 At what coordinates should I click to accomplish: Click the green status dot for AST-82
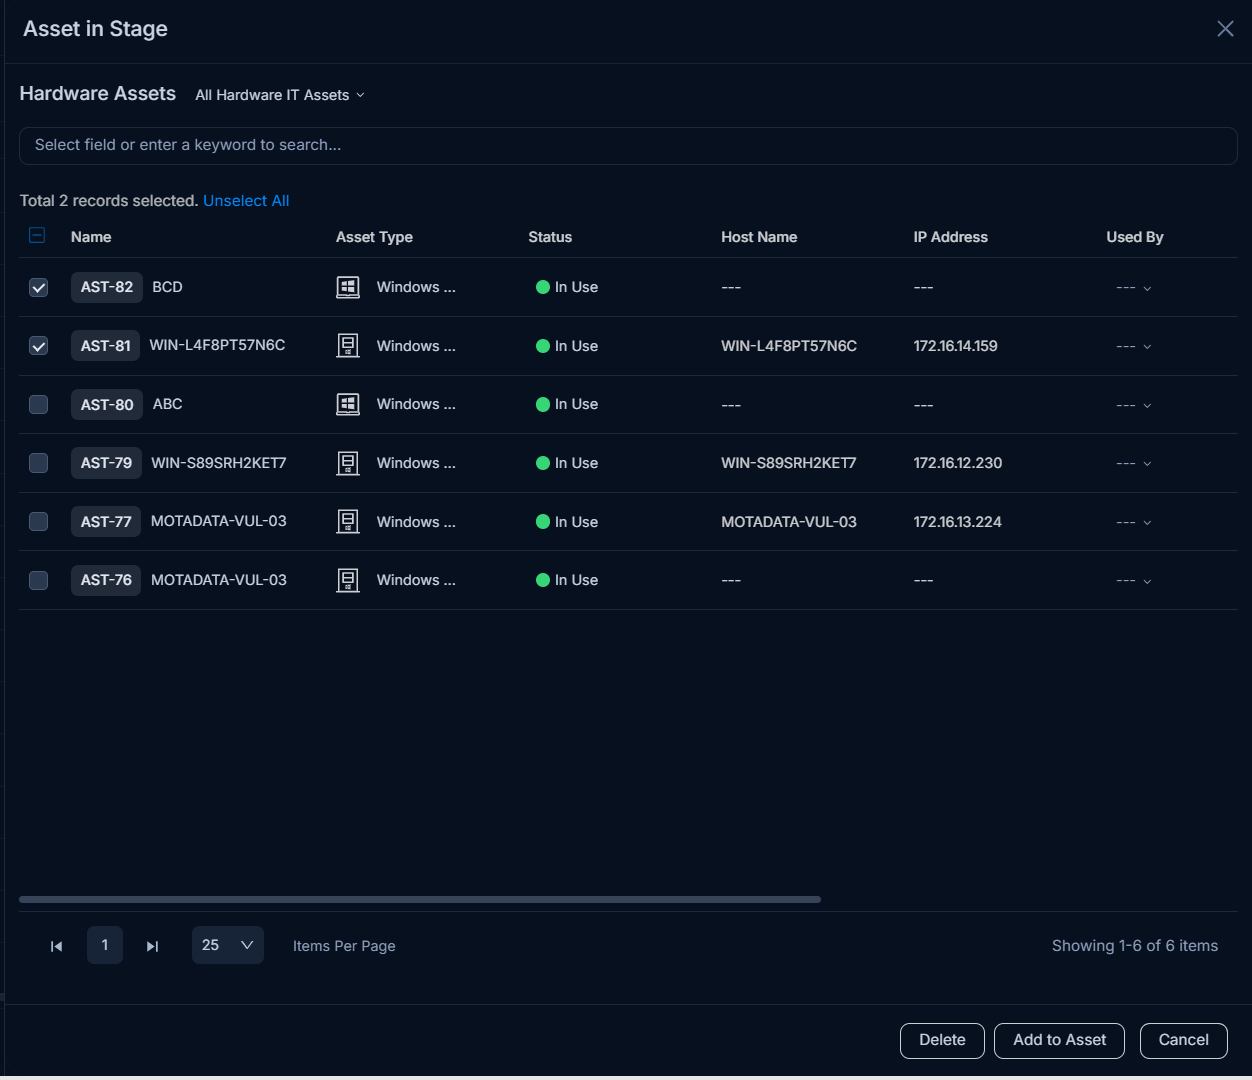[x=543, y=288]
